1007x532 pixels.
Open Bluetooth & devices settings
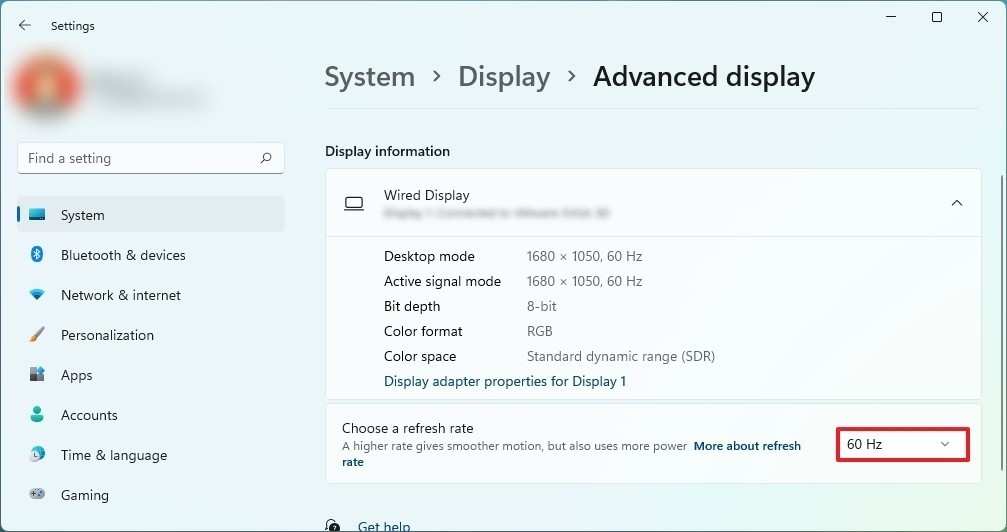(x=150, y=255)
